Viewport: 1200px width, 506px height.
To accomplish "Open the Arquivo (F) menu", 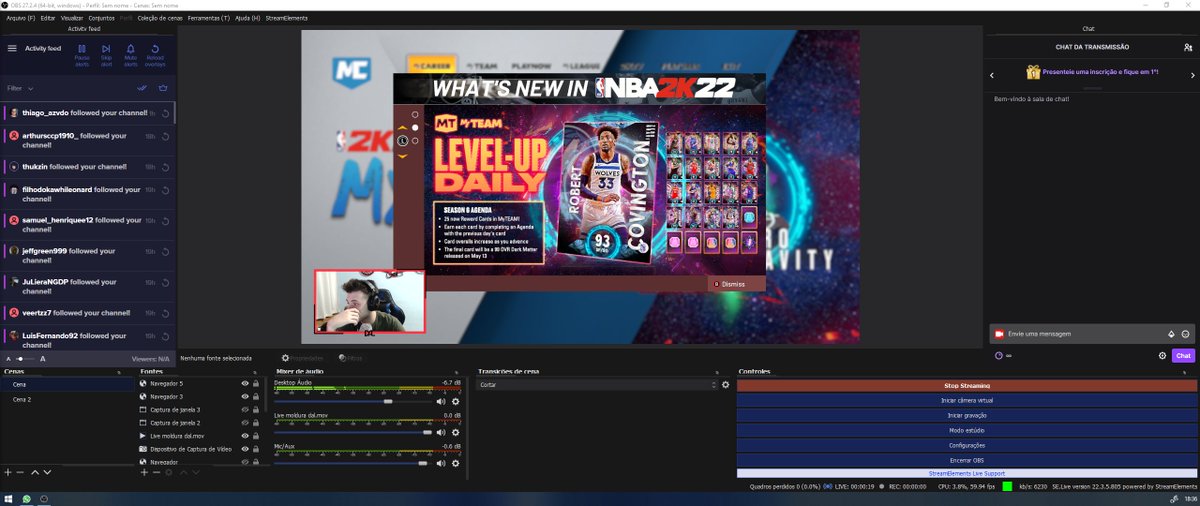I will pyautogui.click(x=20, y=18).
